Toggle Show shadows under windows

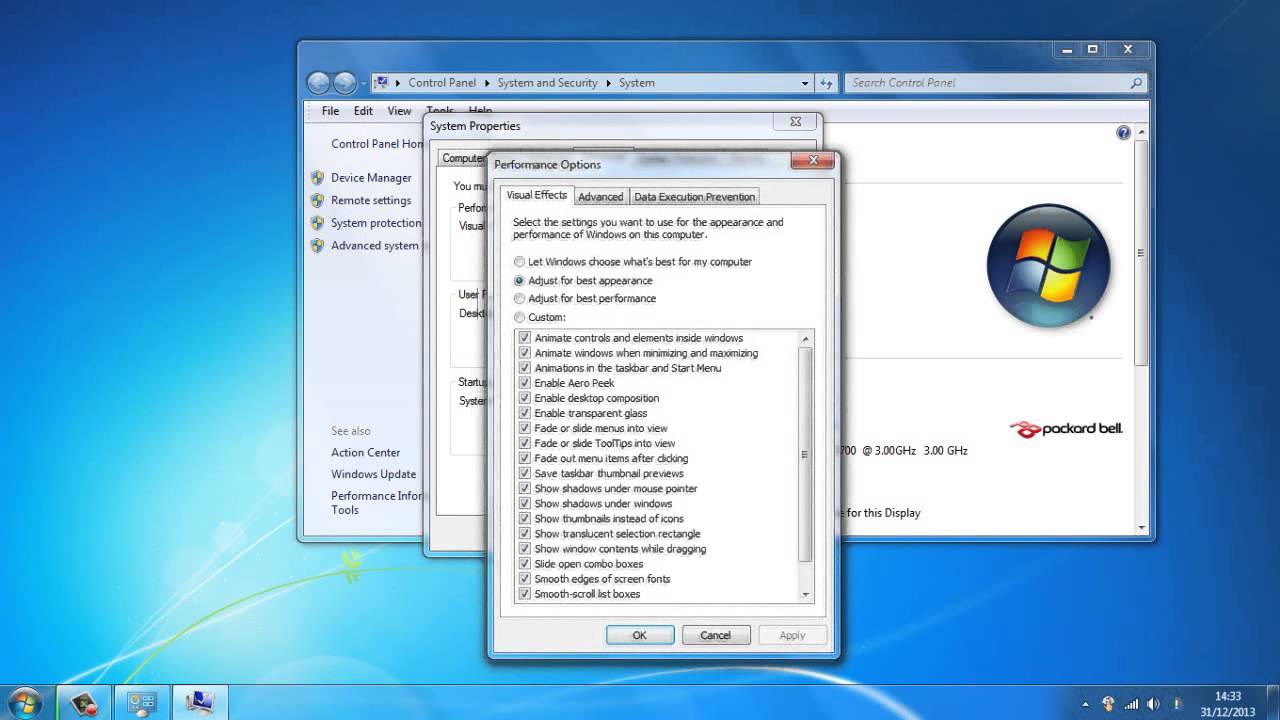click(524, 504)
